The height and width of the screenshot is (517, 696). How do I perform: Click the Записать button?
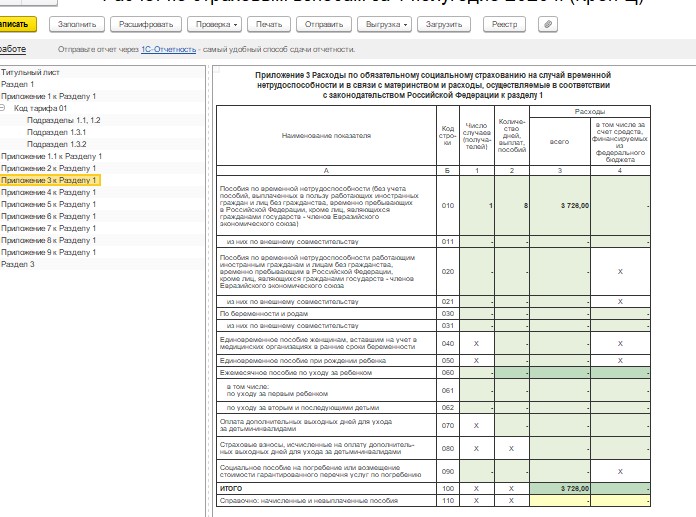16,24
